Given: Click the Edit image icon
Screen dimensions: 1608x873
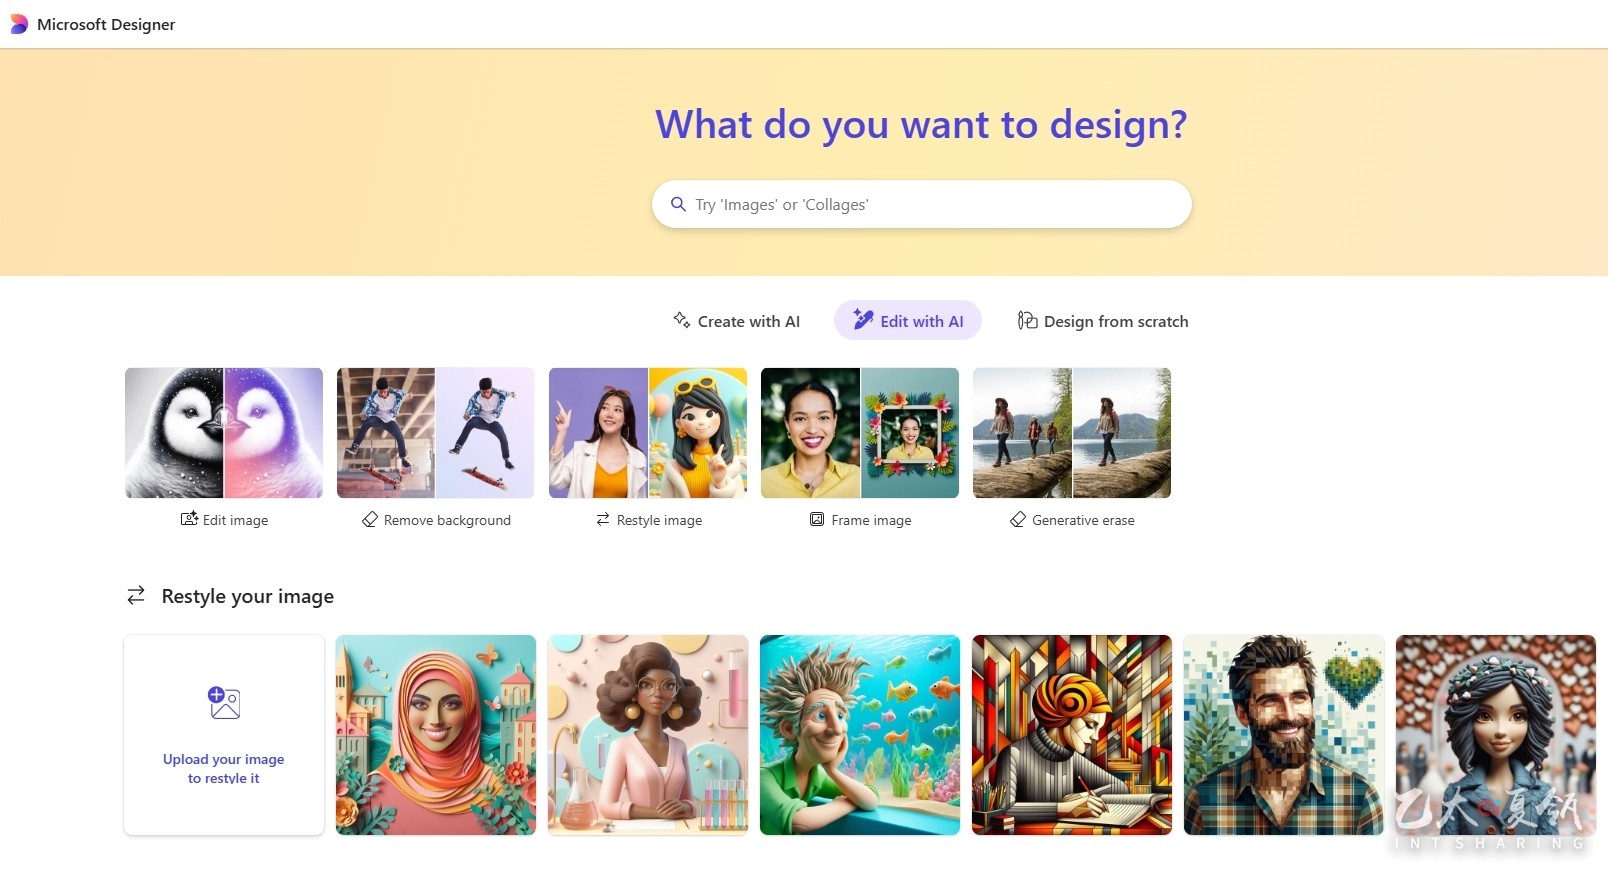Looking at the screenshot, I should [x=189, y=518].
